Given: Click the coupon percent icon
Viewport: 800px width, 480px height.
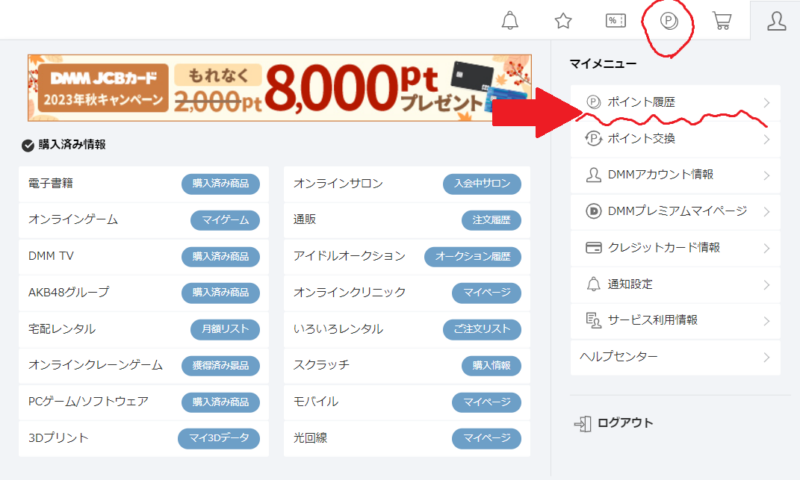Looking at the screenshot, I should [616, 21].
